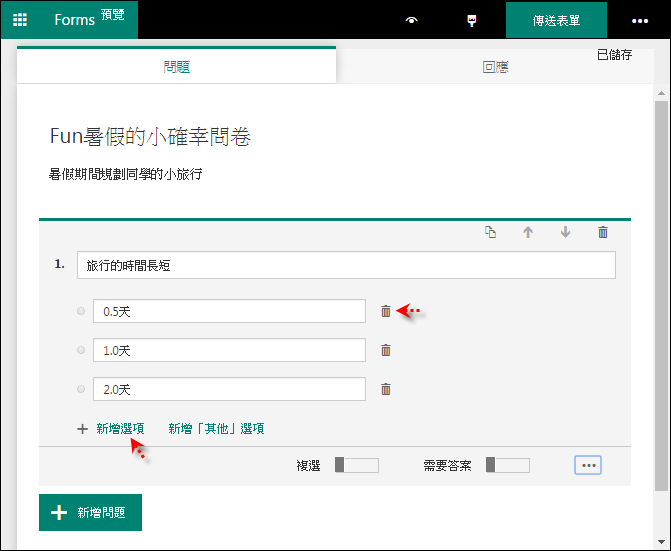Edit the 0.5天 option field
This screenshot has height=551, width=671.
tap(229, 311)
